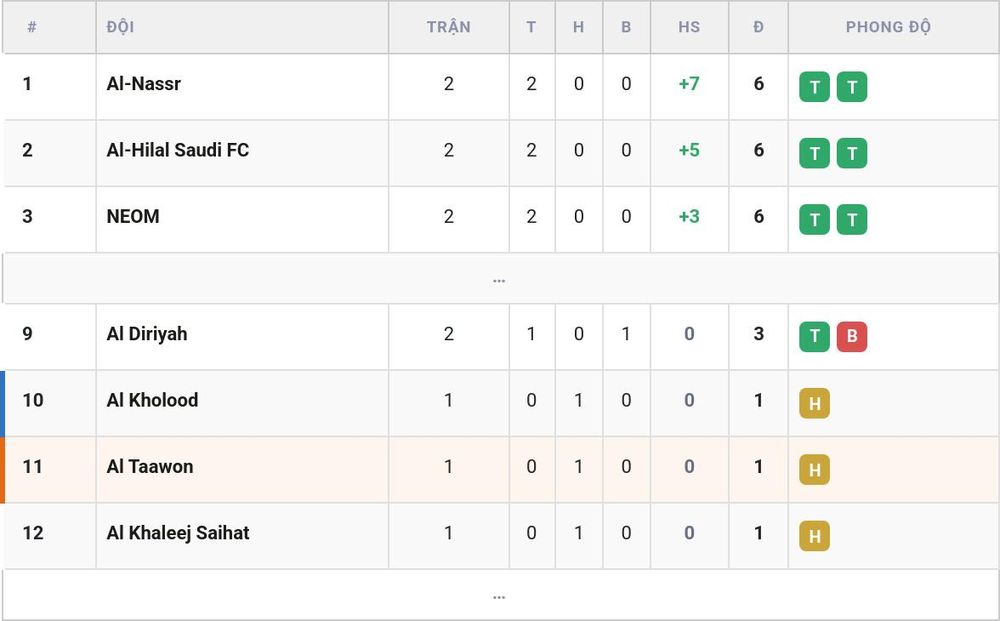Click Al-Nassr's second green T form badge
The image size is (1000, 621).
tap(852, 87)
